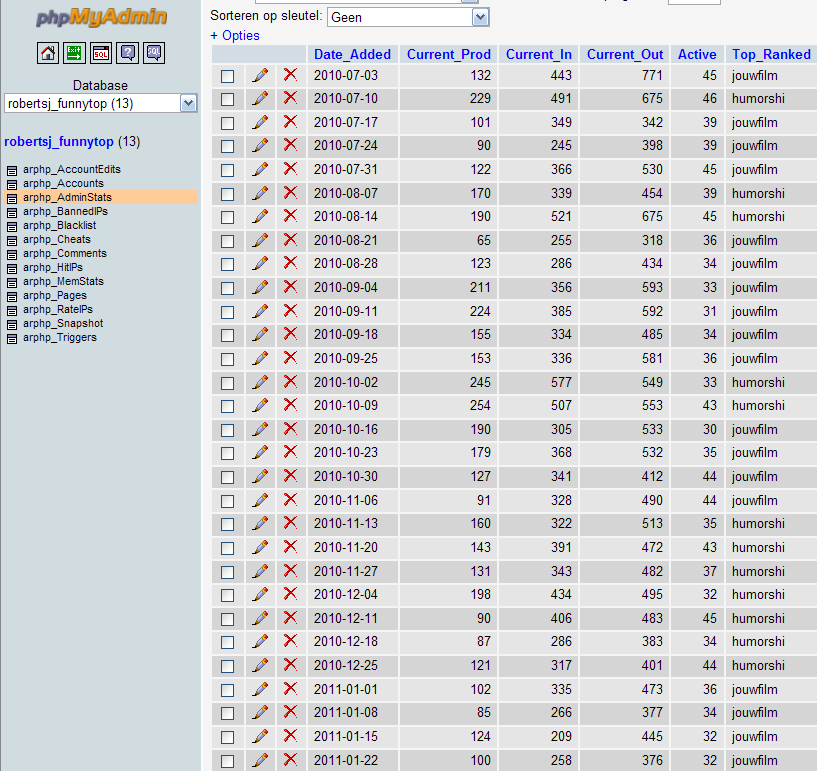817x771 pixels.
Task: Open the Database selector dropdown
Action: [101, 103]
